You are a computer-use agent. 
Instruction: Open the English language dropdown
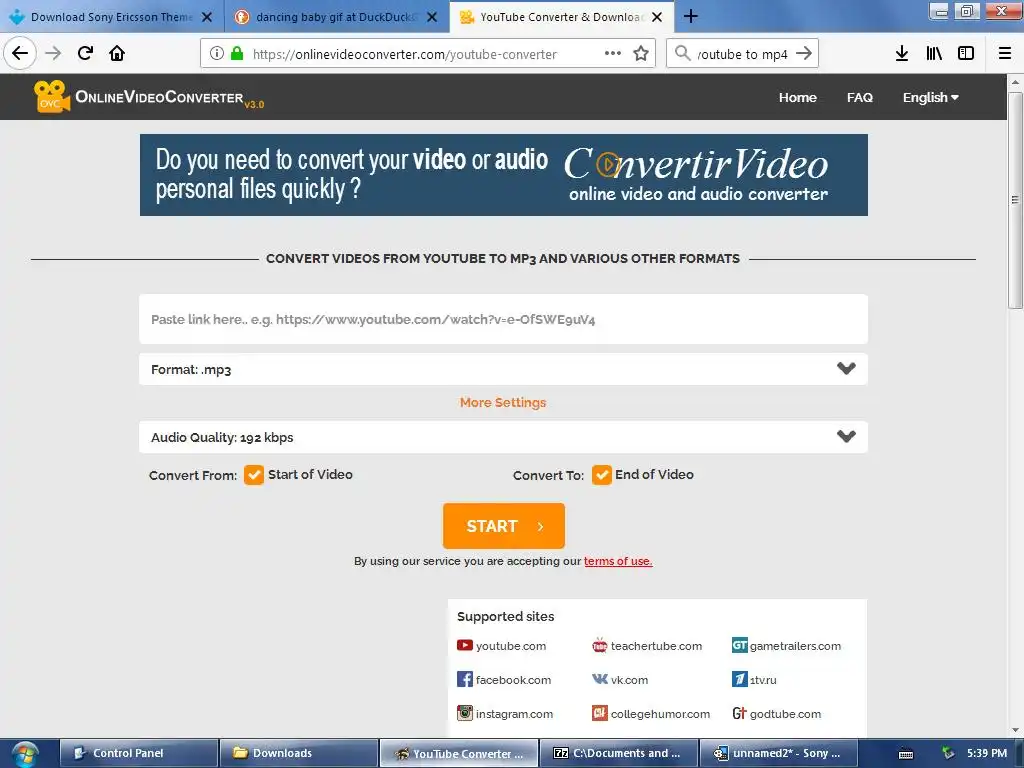pyautogui.click(x=931, y=97)
